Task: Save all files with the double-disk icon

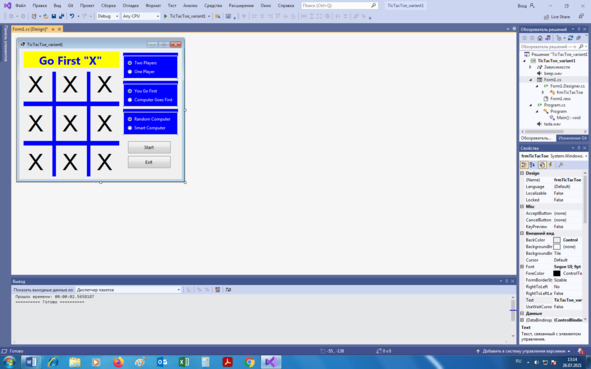Action: coord(61,16)
